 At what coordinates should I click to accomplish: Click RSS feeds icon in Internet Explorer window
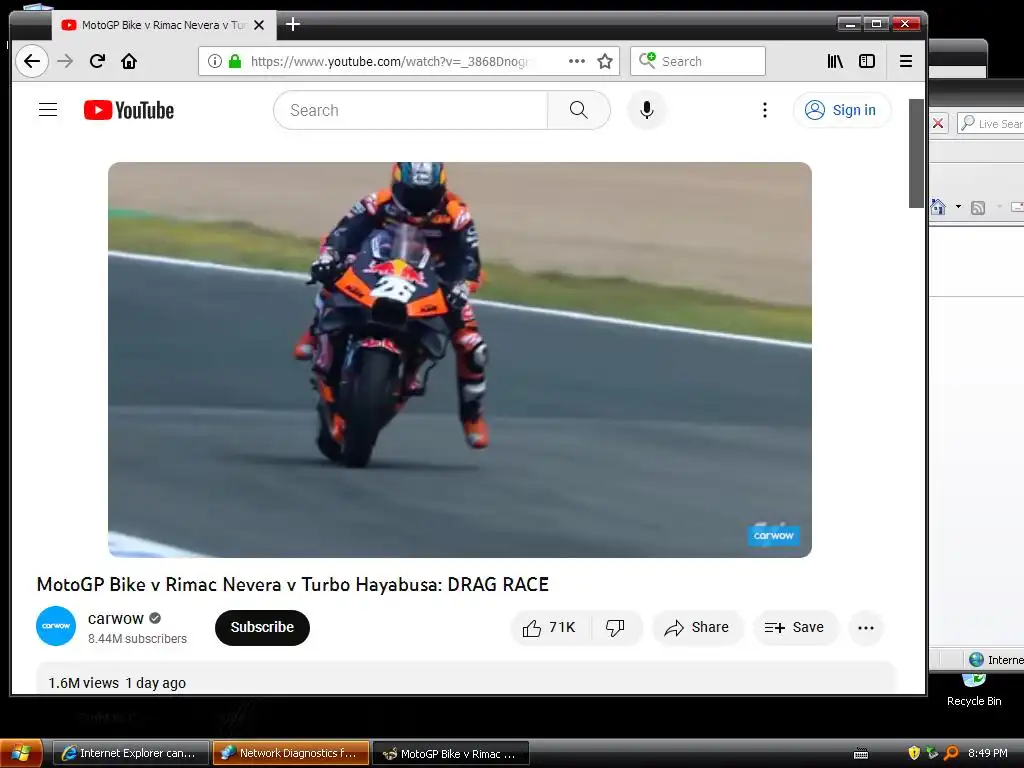978,208
